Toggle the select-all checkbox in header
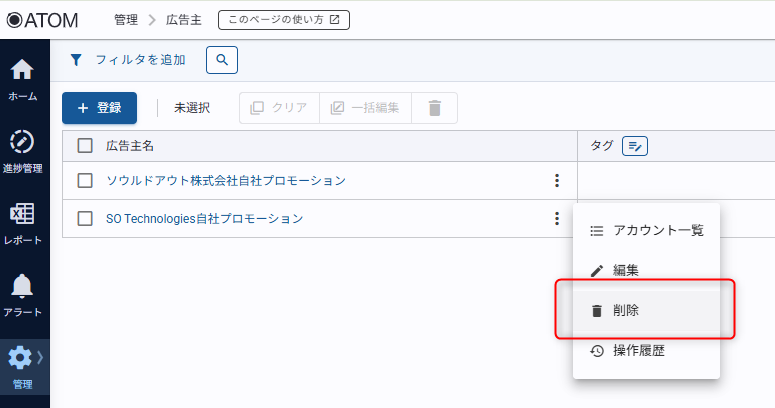The height and width of the screenshot is (408, 775). (85, 146)
